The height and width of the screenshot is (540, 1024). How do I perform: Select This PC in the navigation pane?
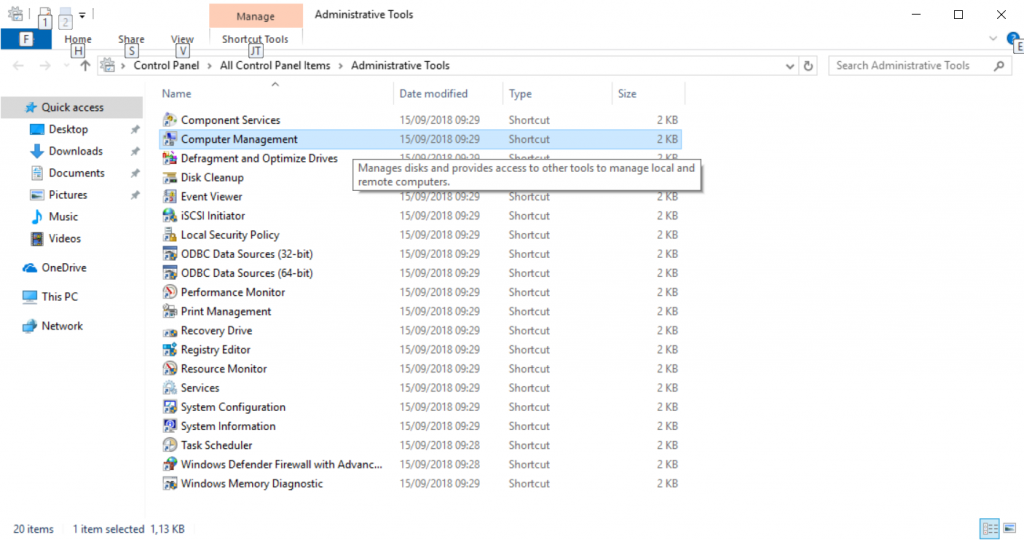pos(59,296)
